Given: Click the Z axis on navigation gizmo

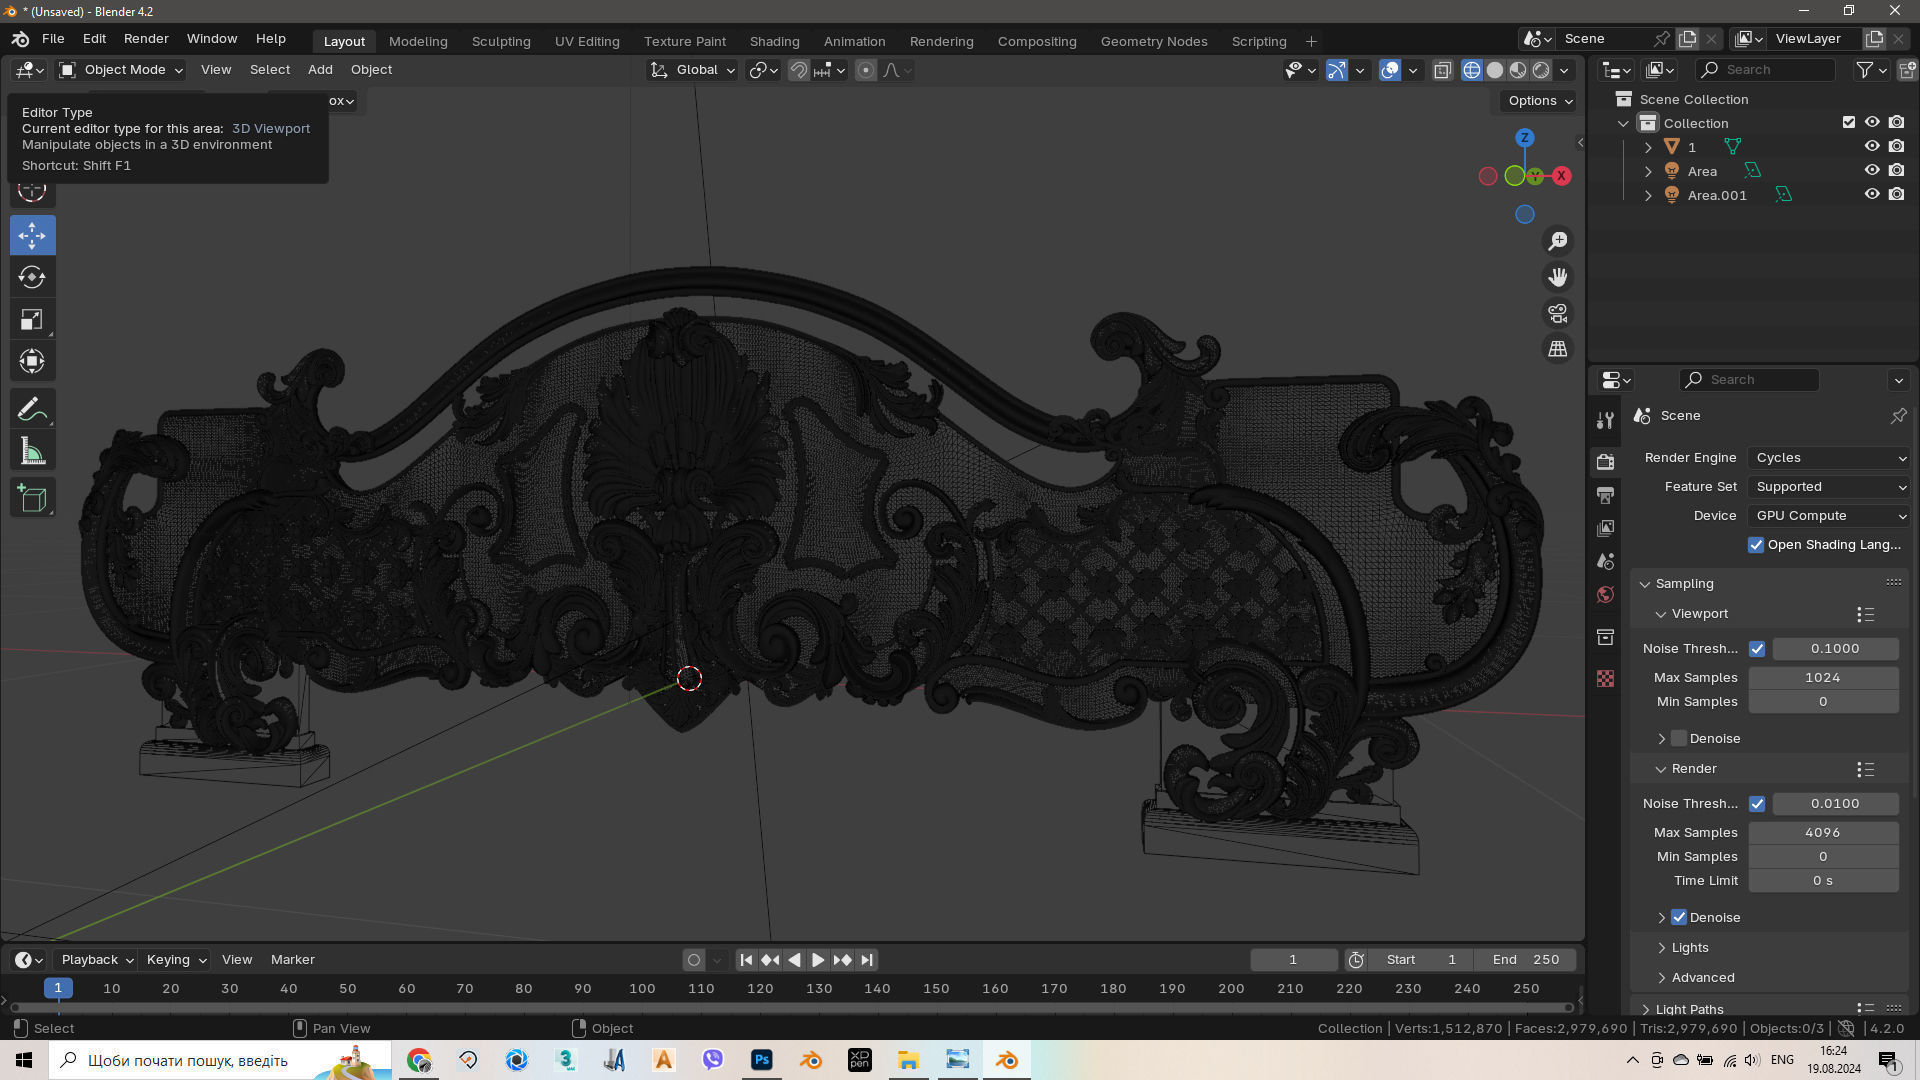Looking at the screenshot, I should 1524,138.
